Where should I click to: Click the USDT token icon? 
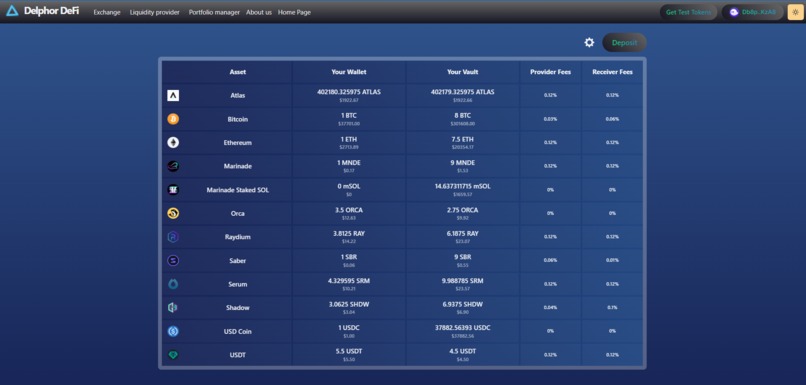(173, 355)
